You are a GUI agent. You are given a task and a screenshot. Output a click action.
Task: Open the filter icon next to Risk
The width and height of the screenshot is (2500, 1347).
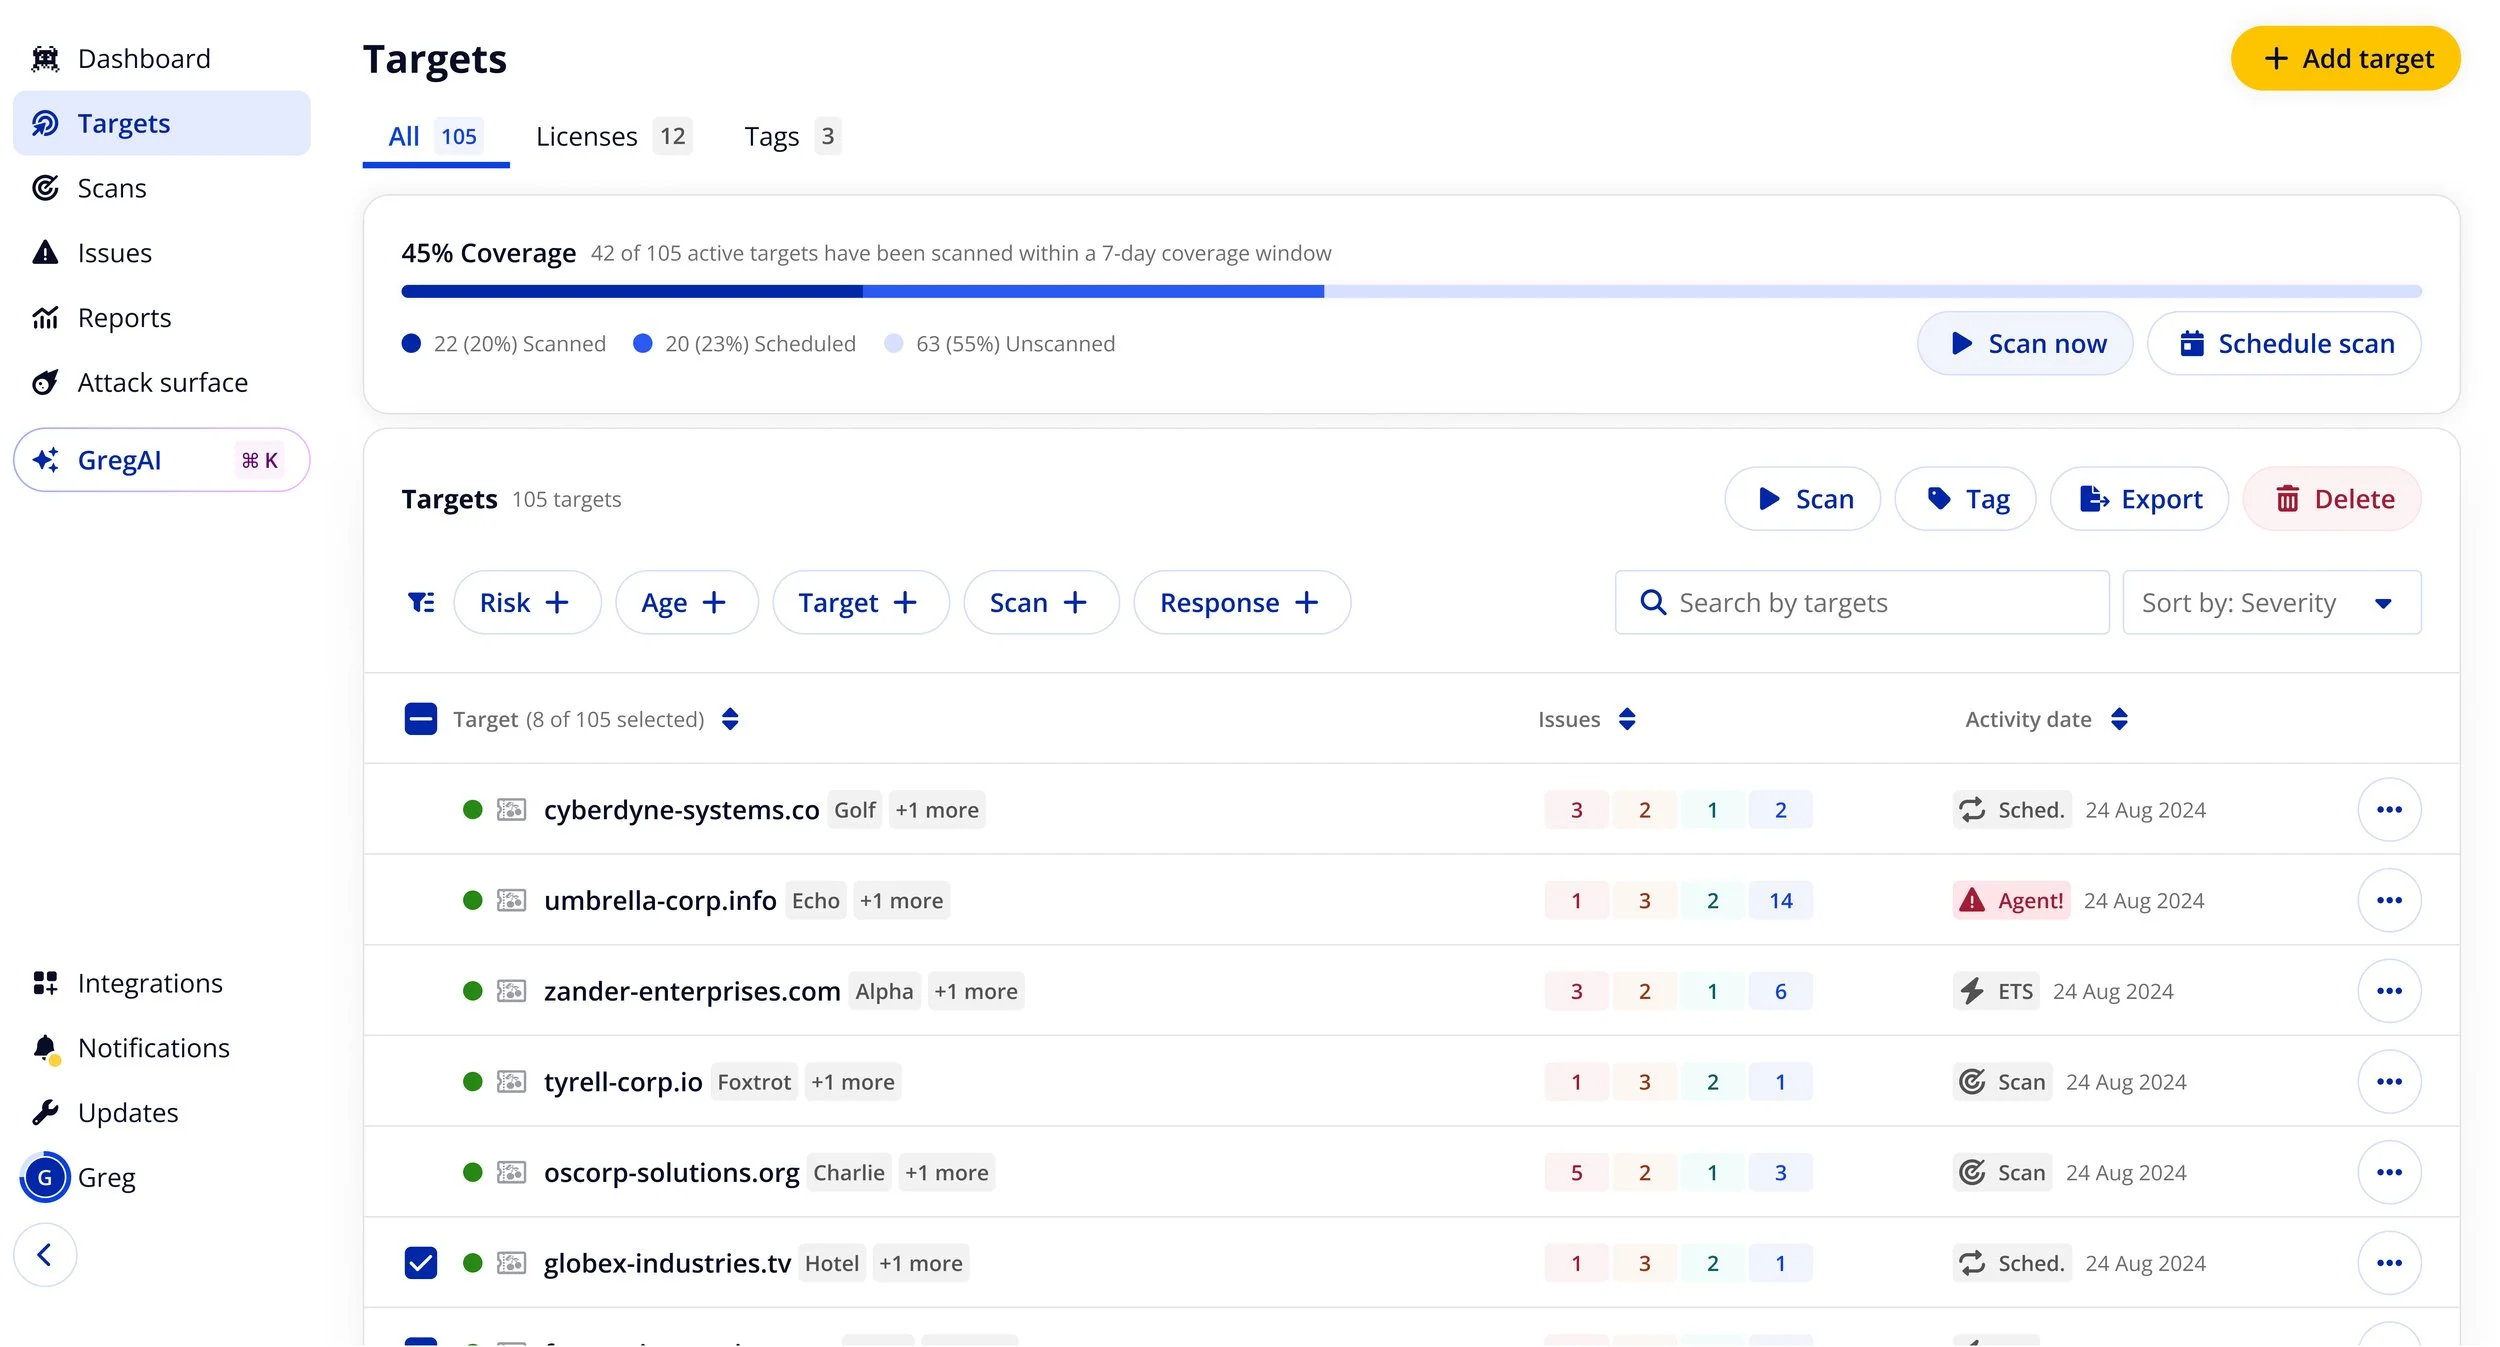point(421,601)
